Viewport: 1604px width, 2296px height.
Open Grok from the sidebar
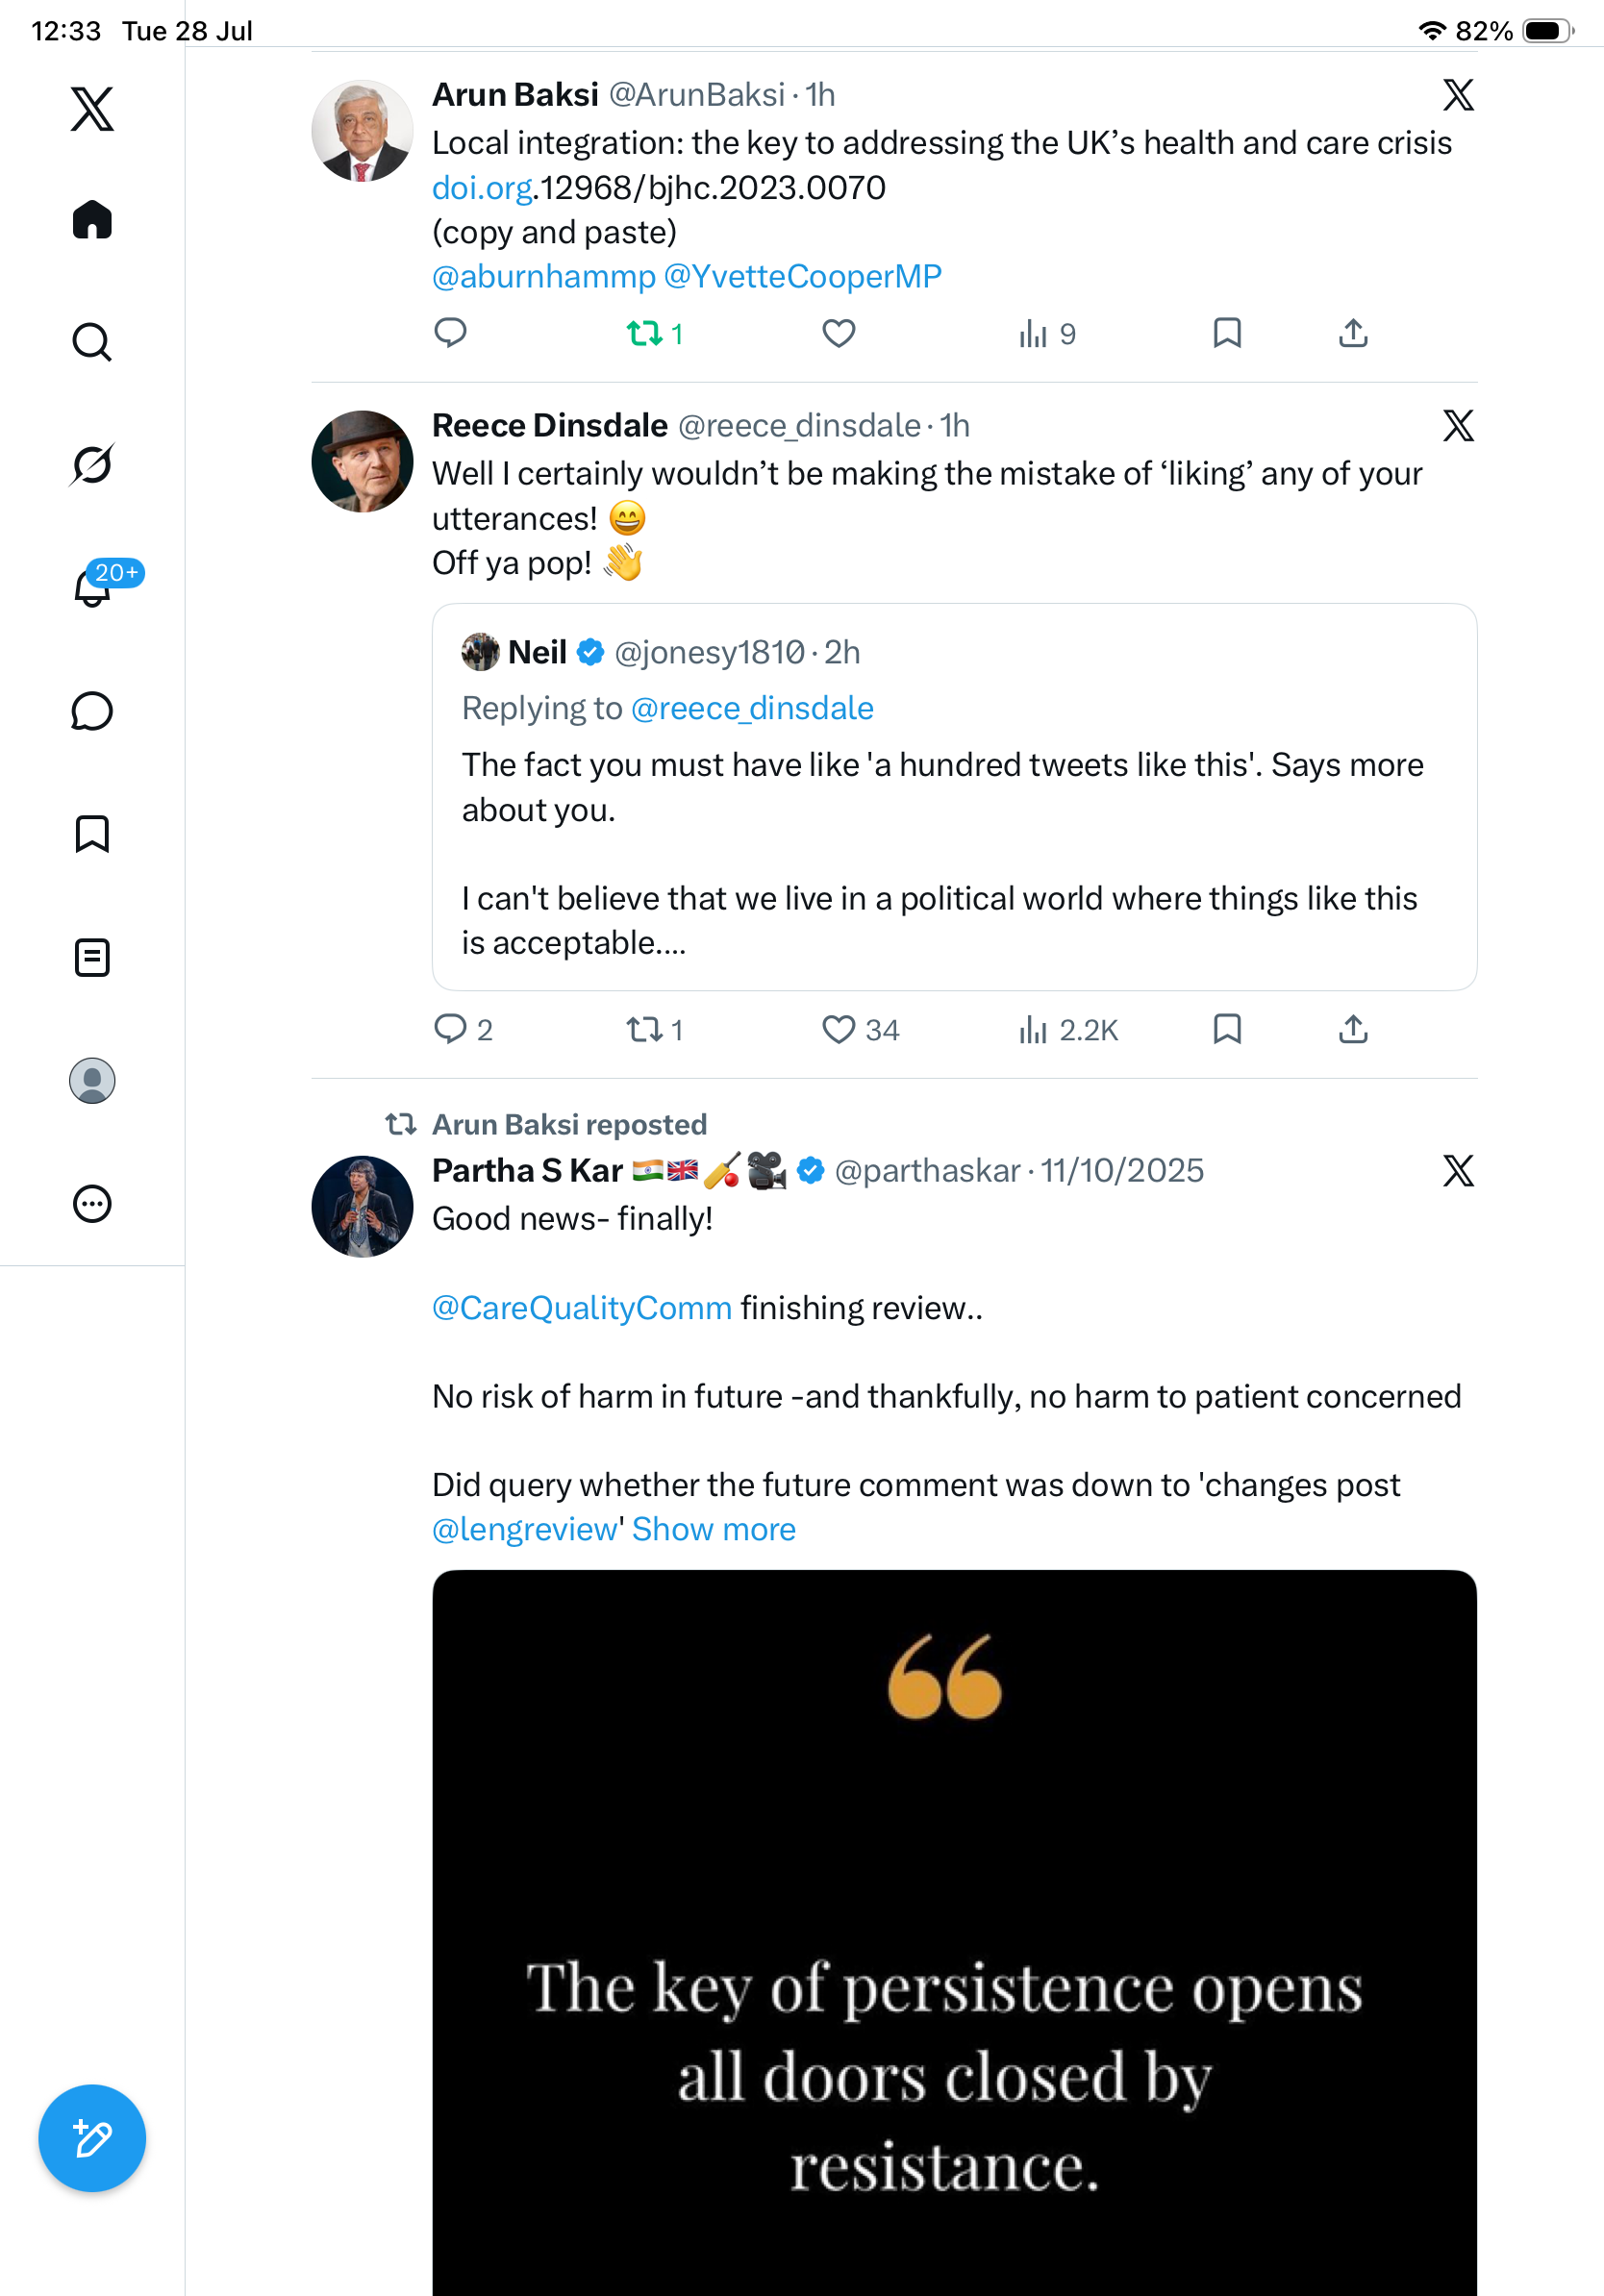[x=92, y=464]
